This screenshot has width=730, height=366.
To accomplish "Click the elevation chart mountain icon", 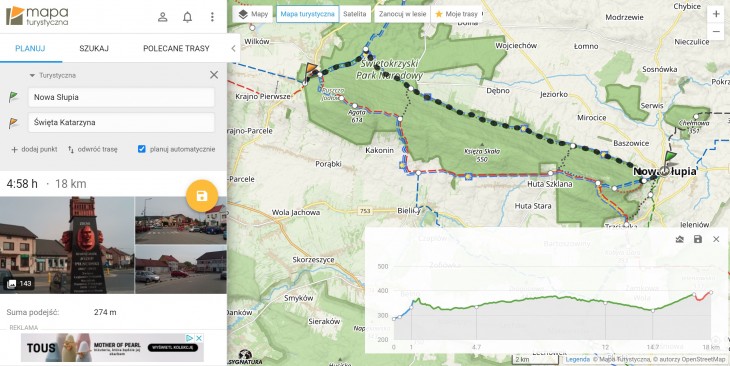I will click(x=679, y=239).
